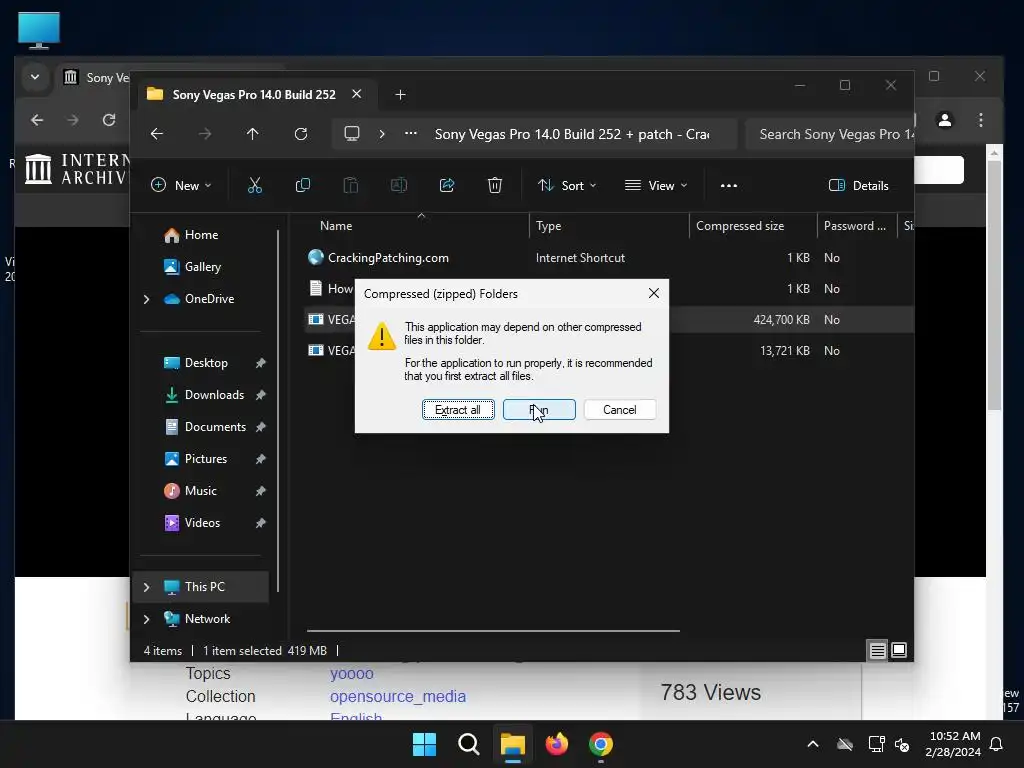1024x768 pixels.
Task: Open Videos in quick access
Action: tap(202, 522)
